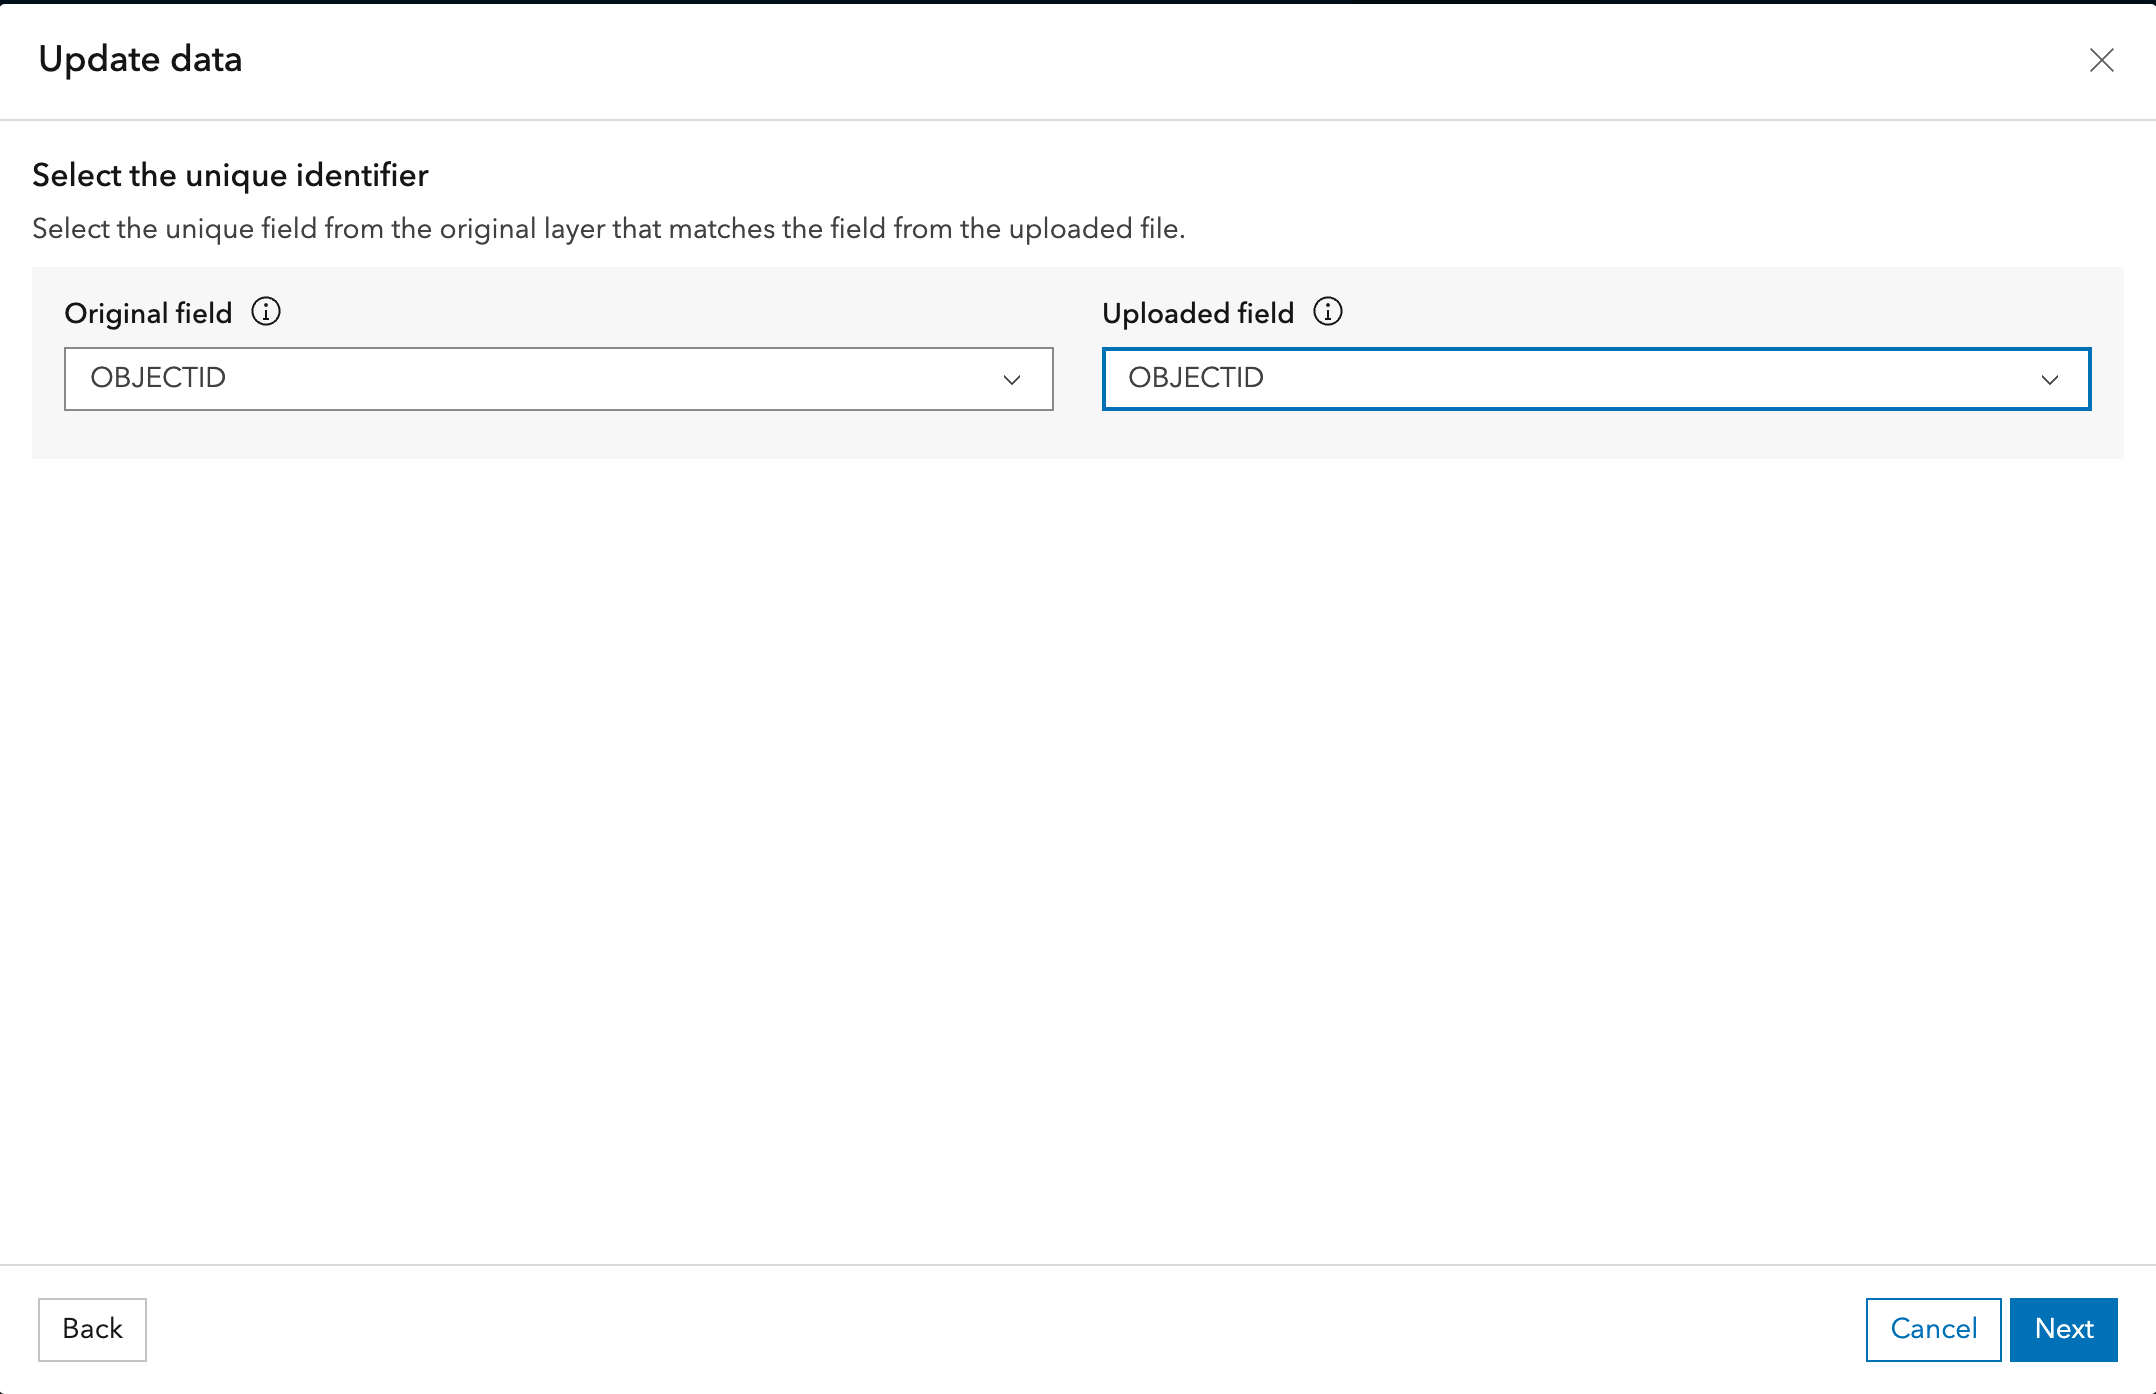Go back to the previous step
This screenshot has width=2156, height=1394.
click(92, 1329)
